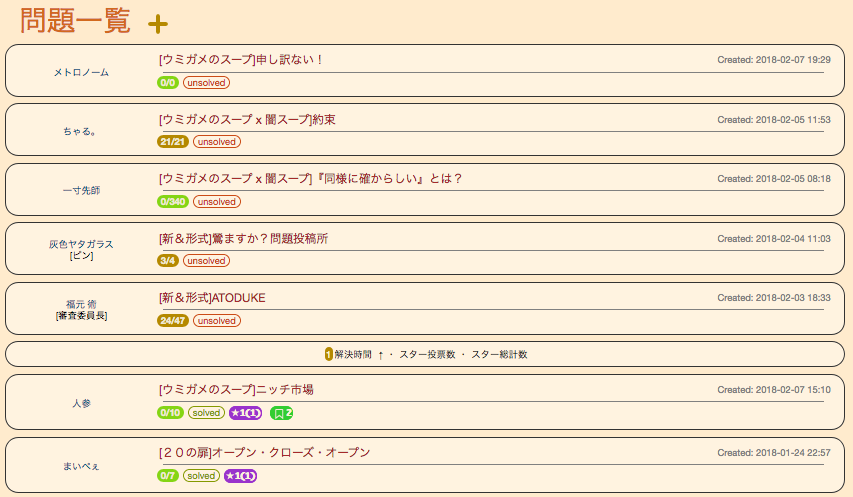Click the plus icon beside 問題一覧
The width and height of the screenshot is (853, 497).
click(158, 24)
